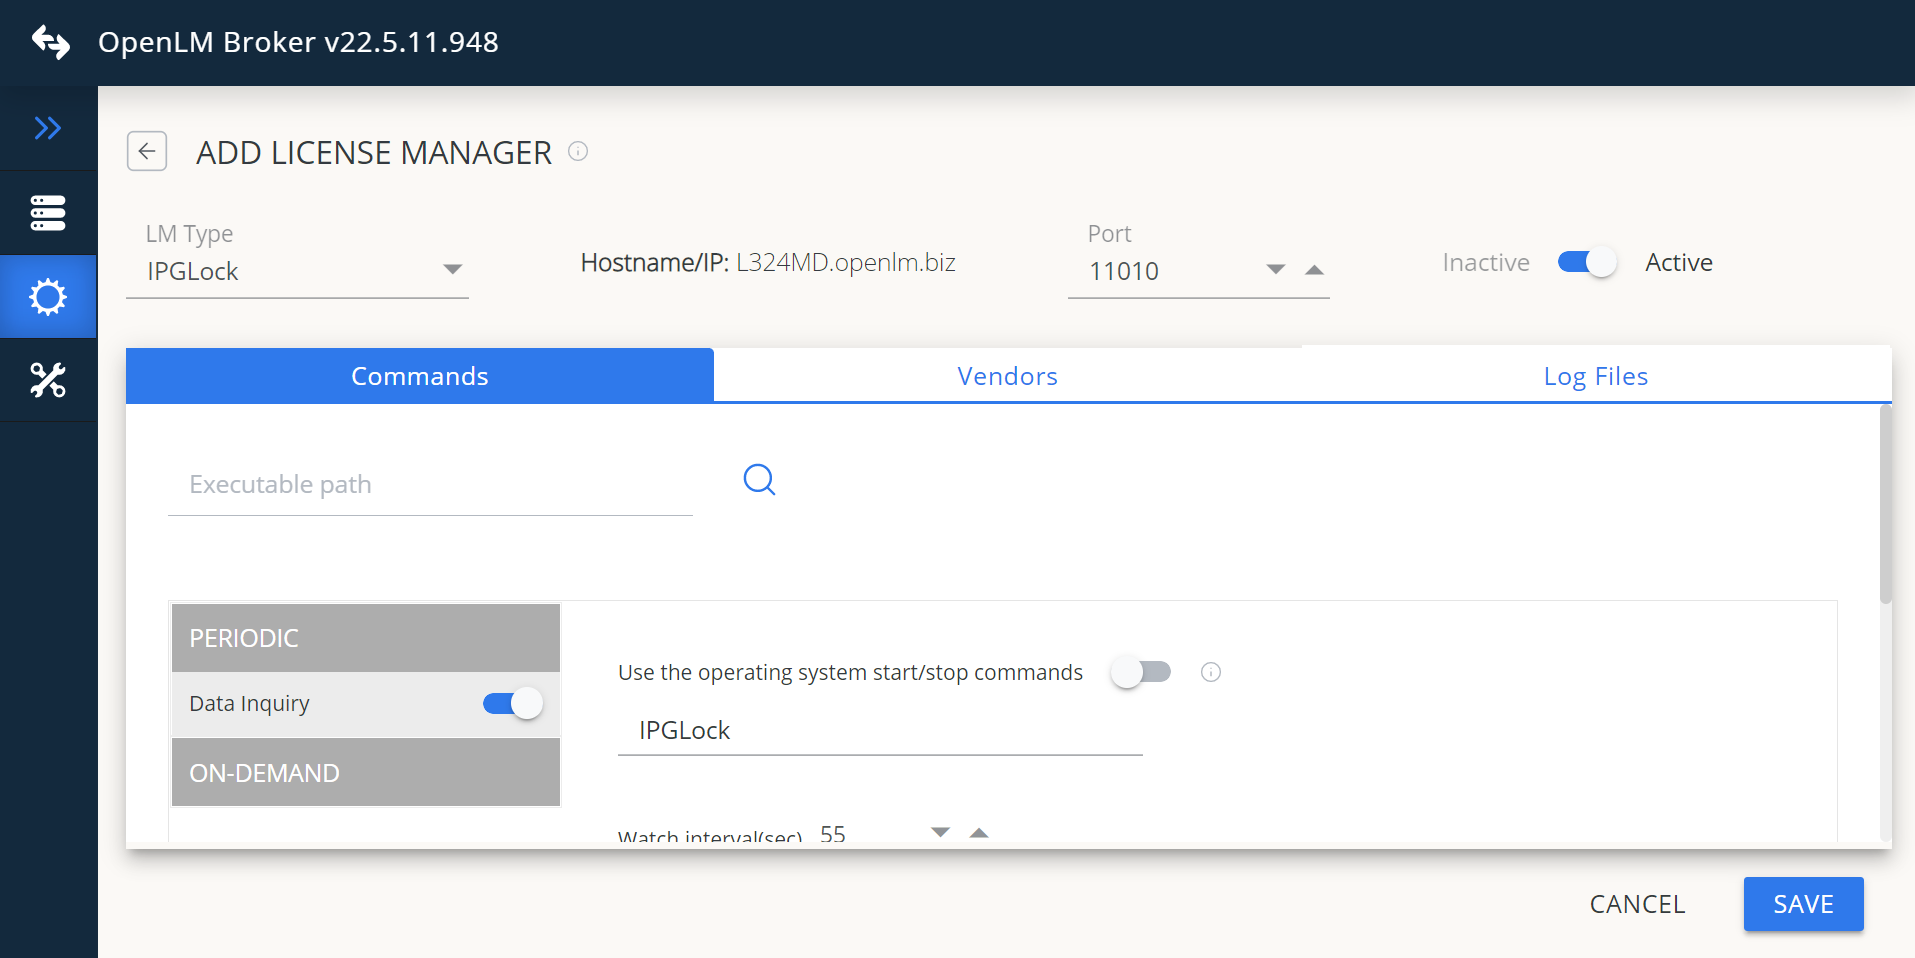Click the SAVE button
This screenshot has width=1915, height=958.
[x=1802, y=903]
